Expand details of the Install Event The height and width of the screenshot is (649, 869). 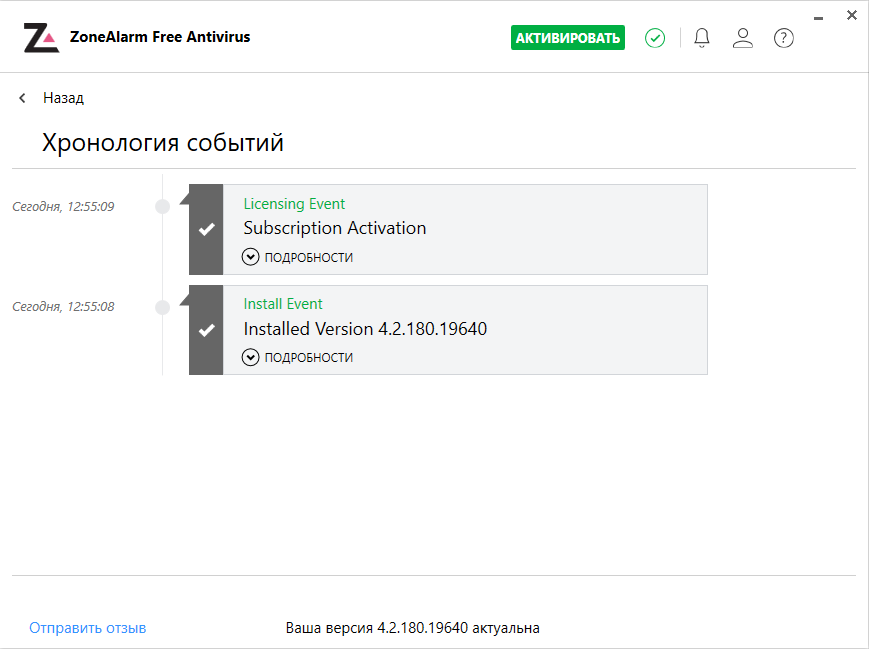298,357
